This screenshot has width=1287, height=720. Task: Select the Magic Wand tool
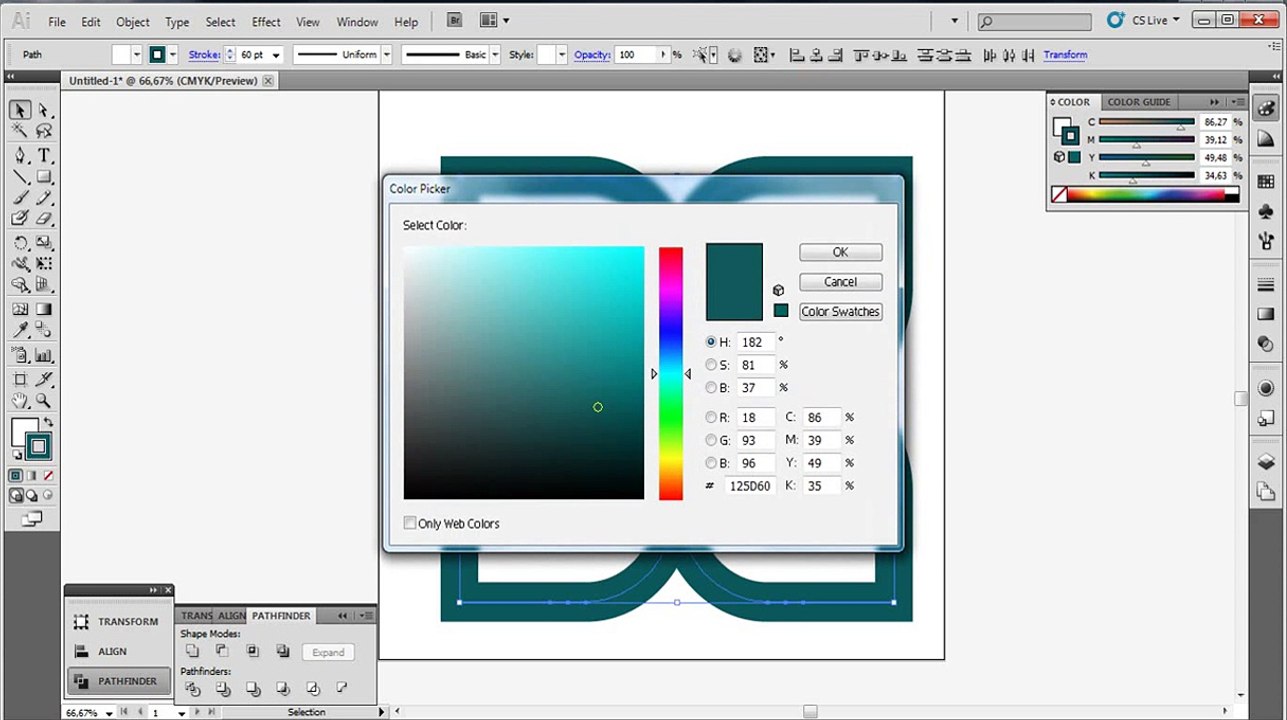click(x=20, y=131)
